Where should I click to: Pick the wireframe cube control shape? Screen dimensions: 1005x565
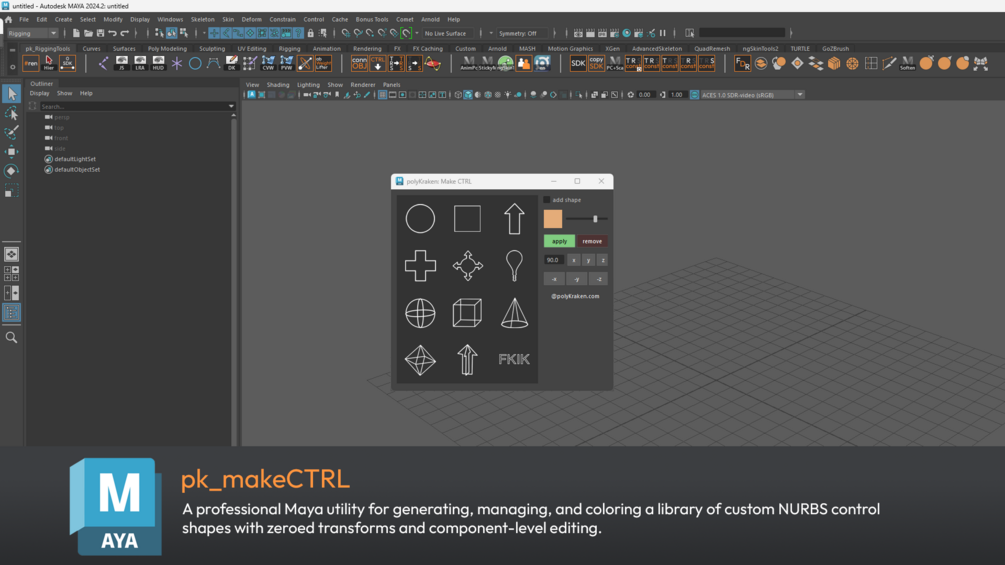[x=467, y=313]
